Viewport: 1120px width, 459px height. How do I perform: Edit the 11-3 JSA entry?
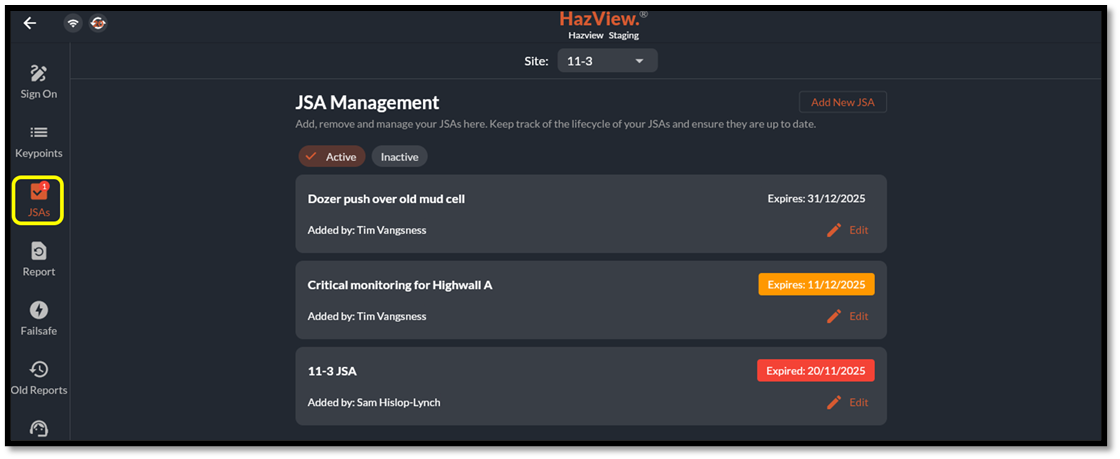(847, 402)
